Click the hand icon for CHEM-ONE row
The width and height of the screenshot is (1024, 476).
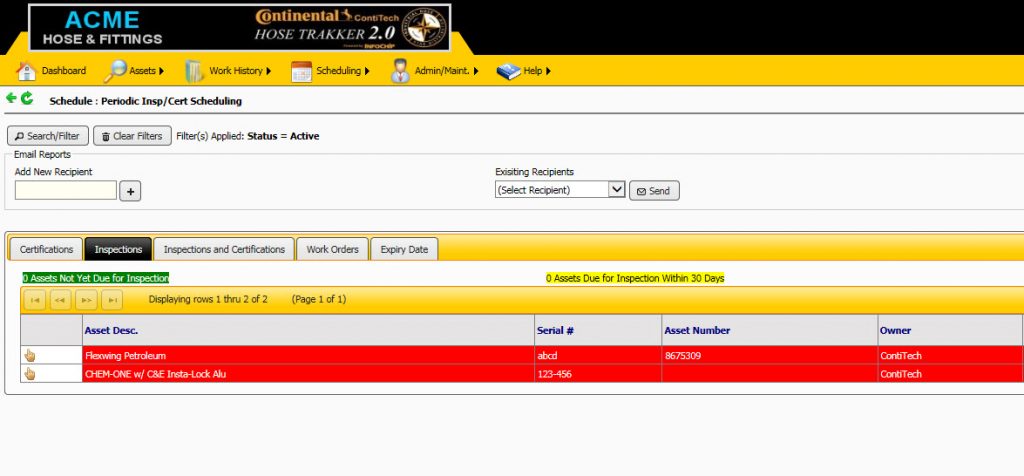coord(29,374)
